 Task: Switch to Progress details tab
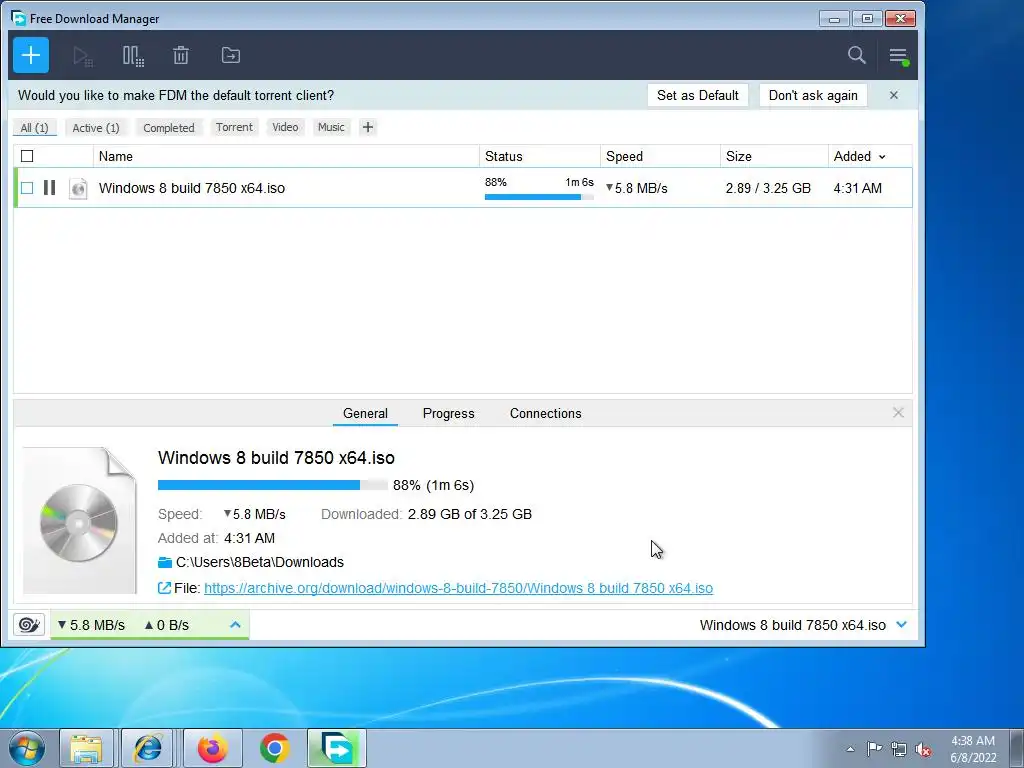(449, 413)
